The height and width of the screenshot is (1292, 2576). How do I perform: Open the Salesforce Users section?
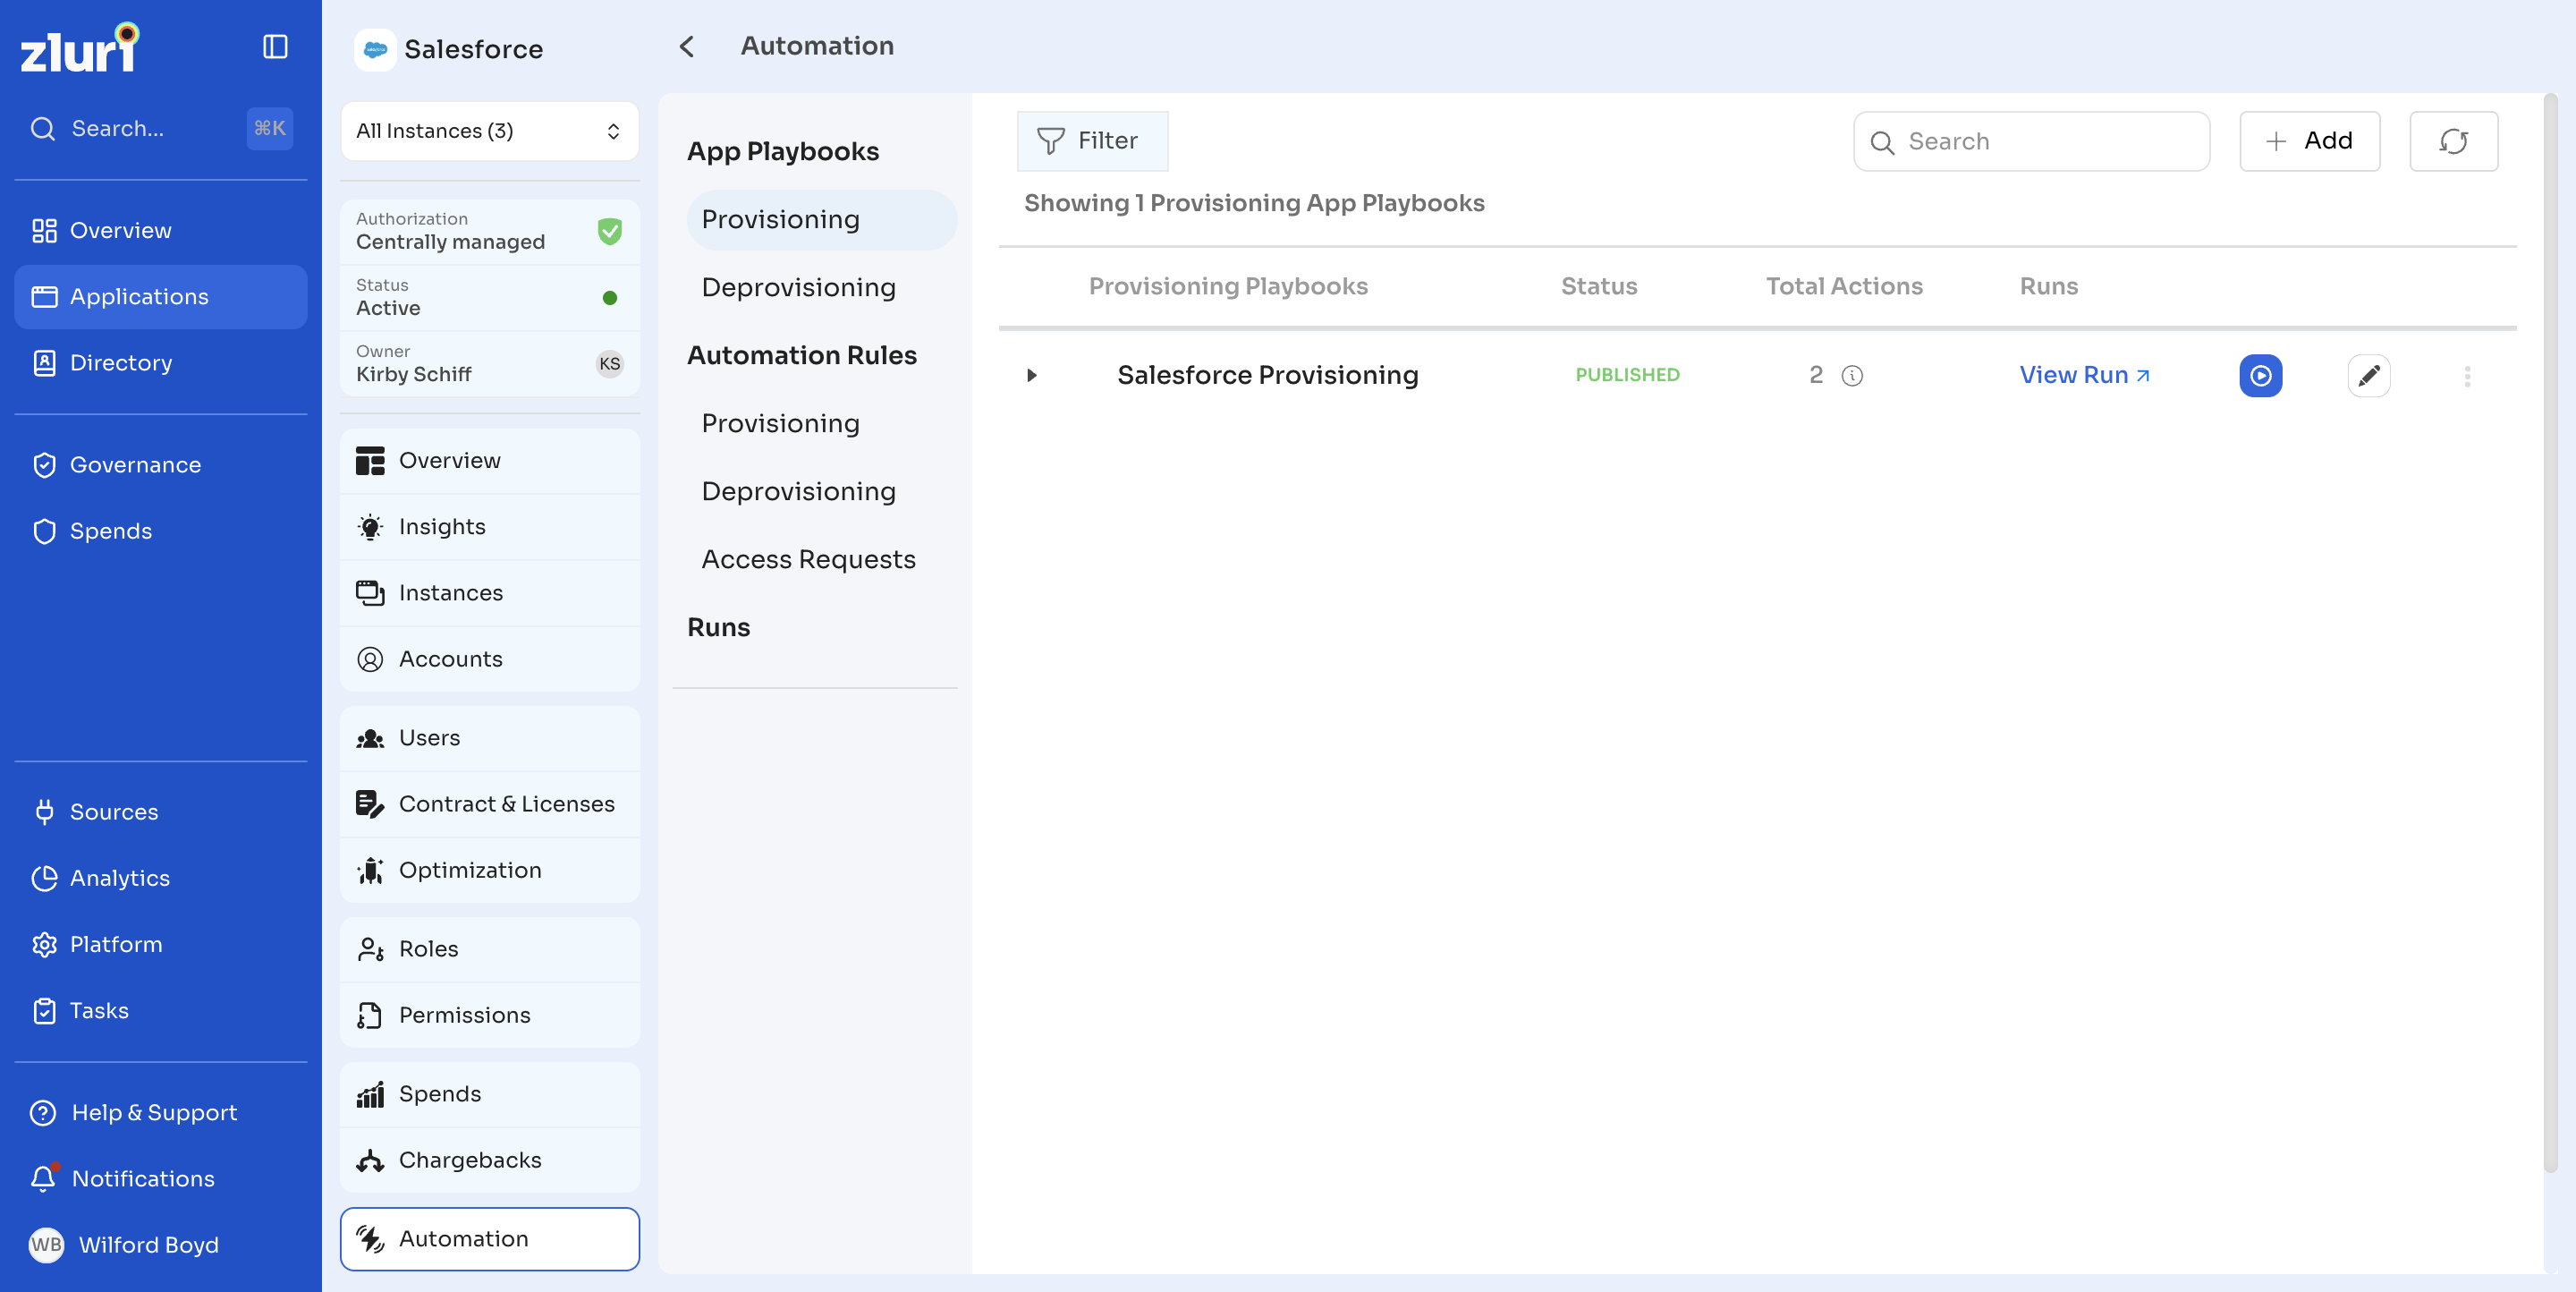point(489,738)
